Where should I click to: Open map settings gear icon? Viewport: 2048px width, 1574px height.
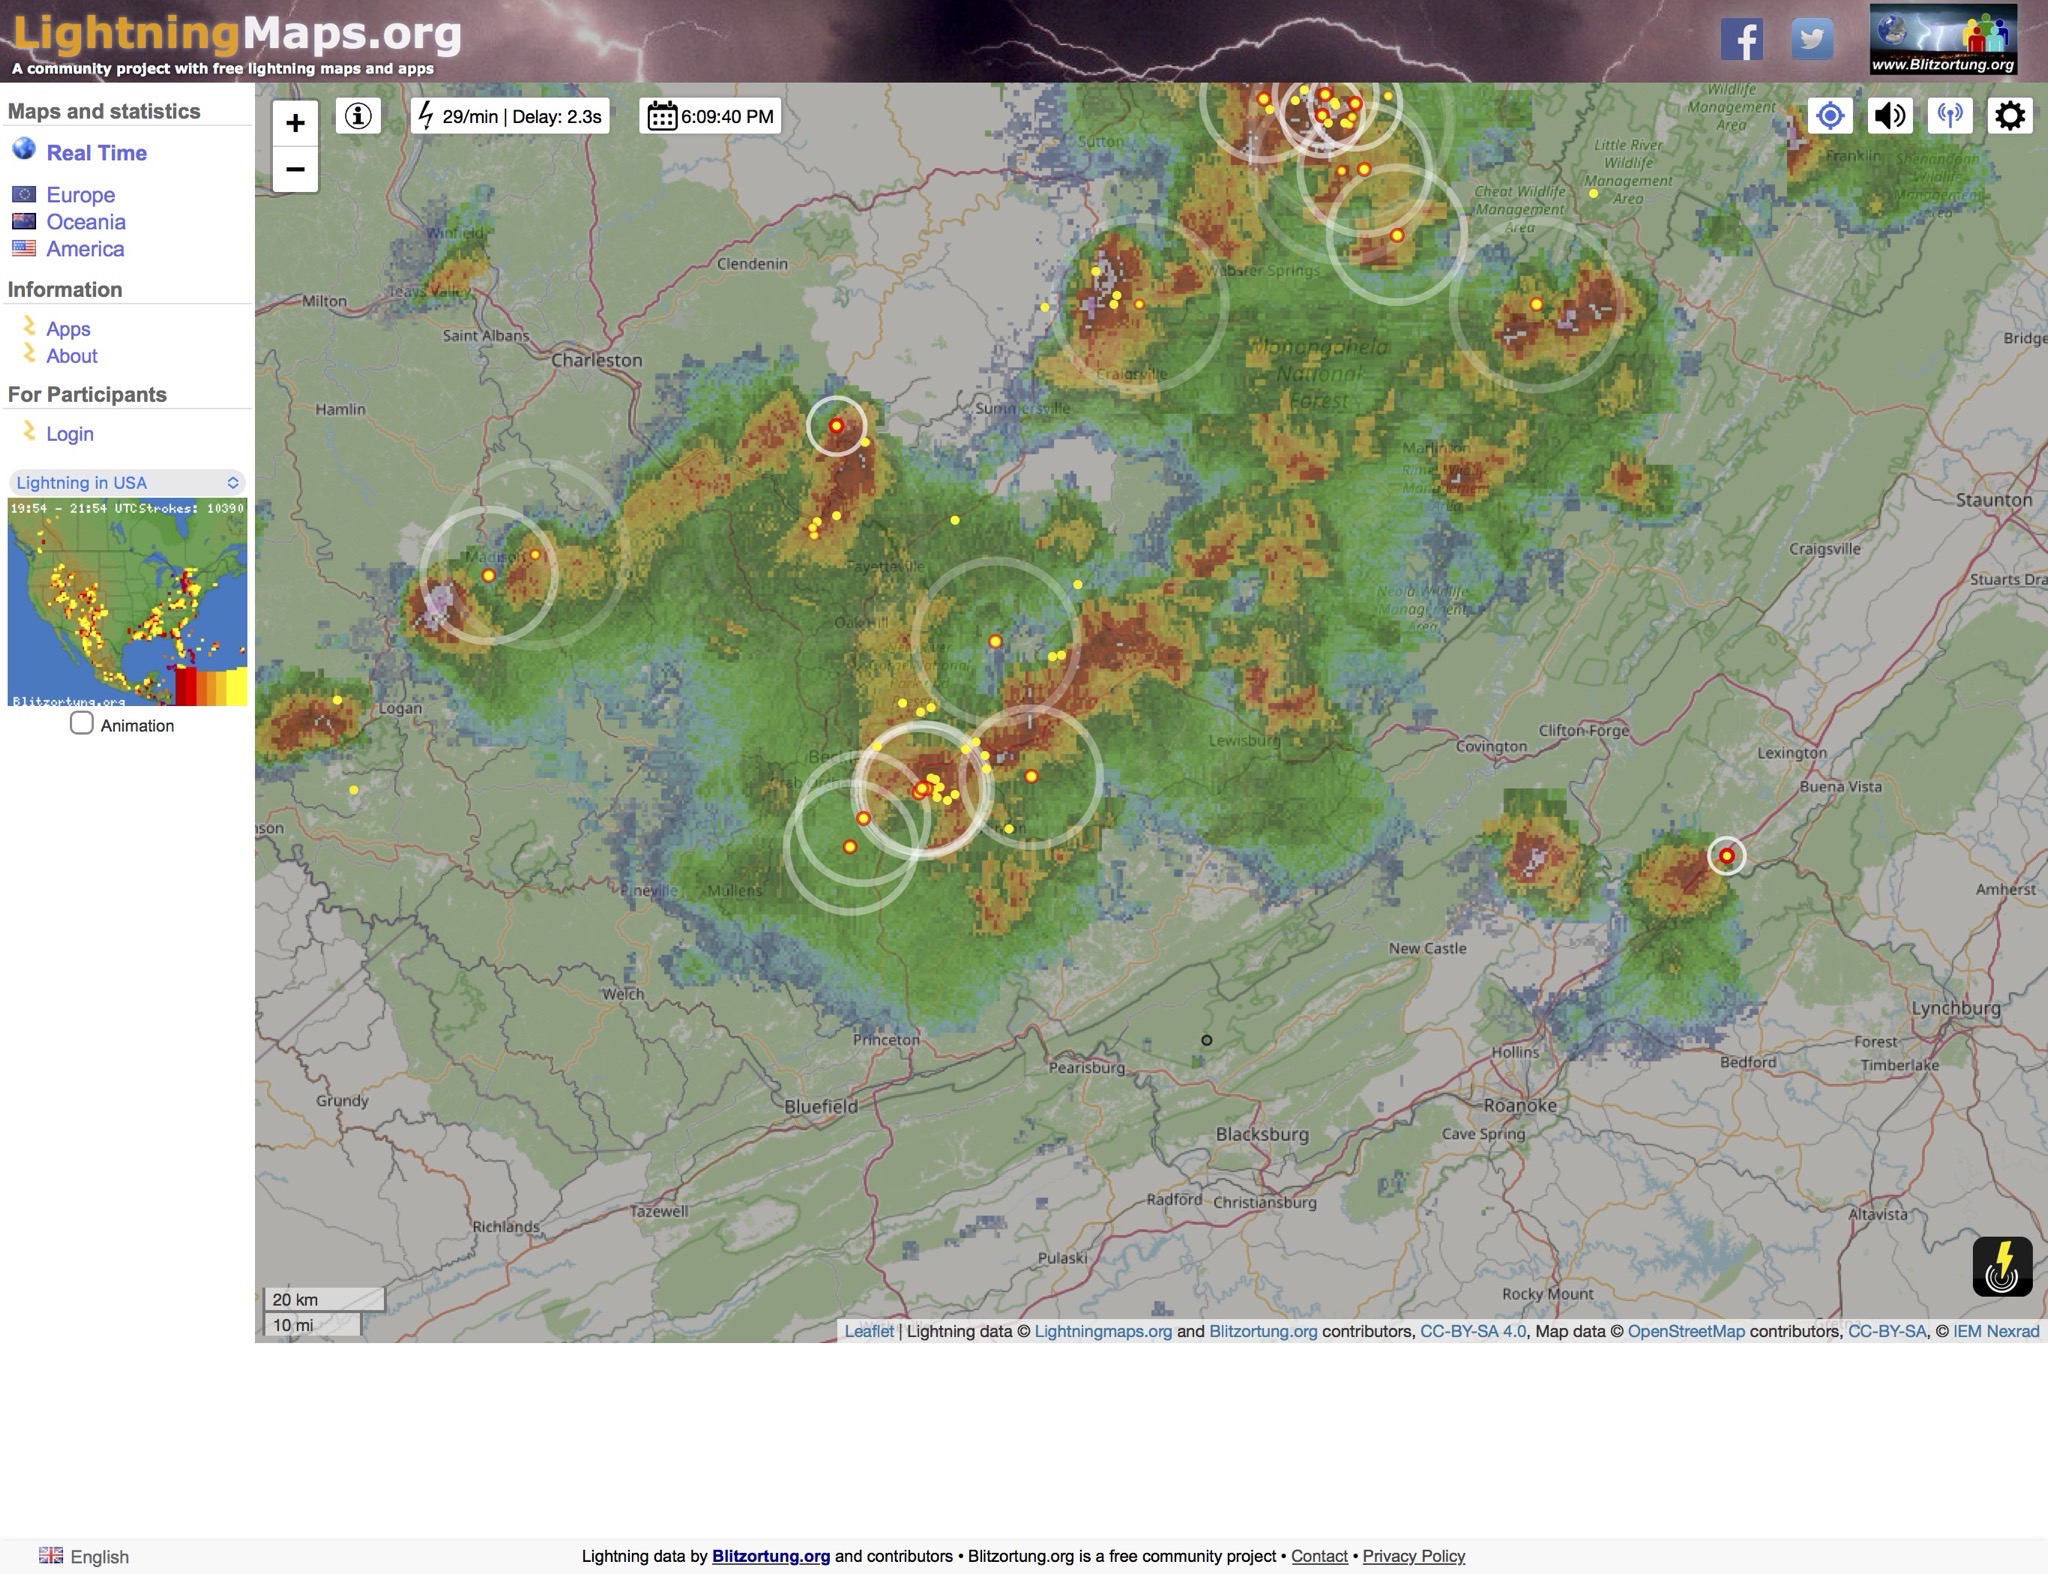pyautogui.click(x=2010, y=116)
